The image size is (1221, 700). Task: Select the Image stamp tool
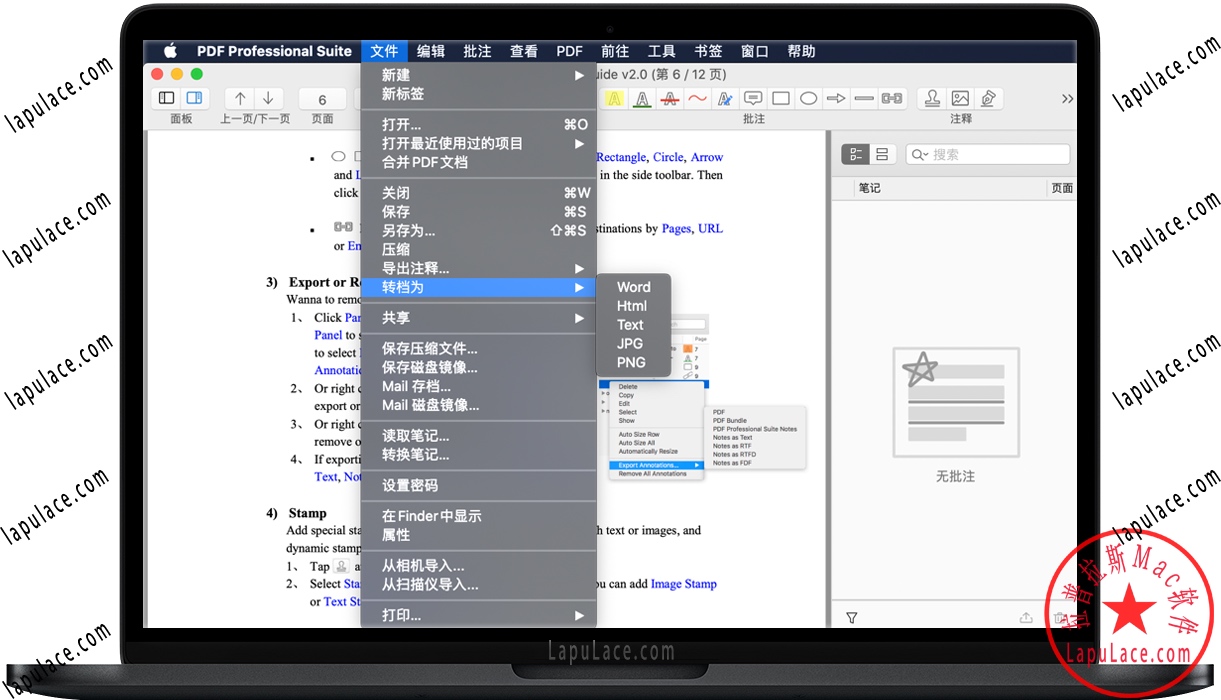(960, 98)
